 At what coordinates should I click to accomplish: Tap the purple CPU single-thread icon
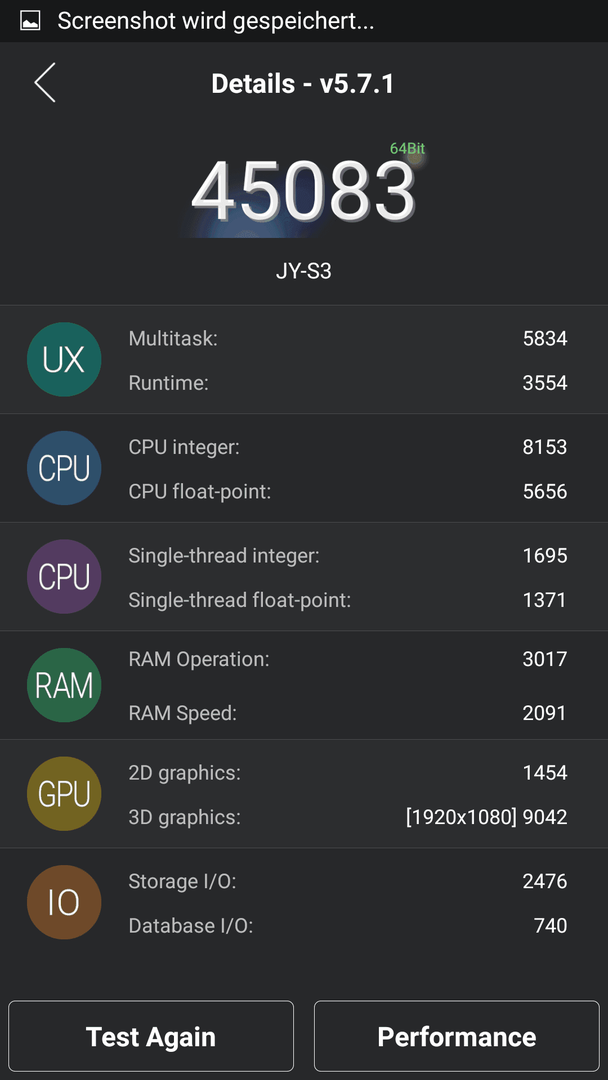pyautogui.click(x=64, y=577)
